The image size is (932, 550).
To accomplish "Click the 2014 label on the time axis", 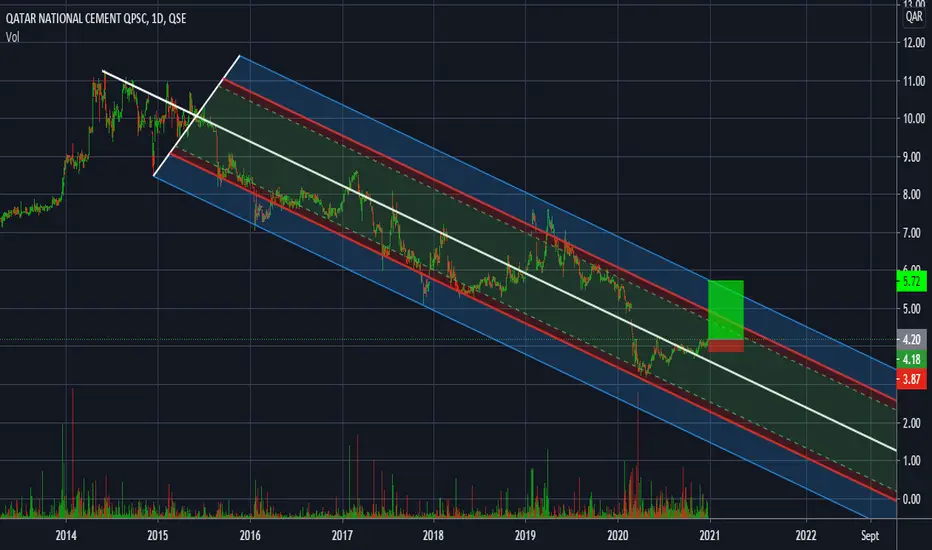I will (66, 535).
